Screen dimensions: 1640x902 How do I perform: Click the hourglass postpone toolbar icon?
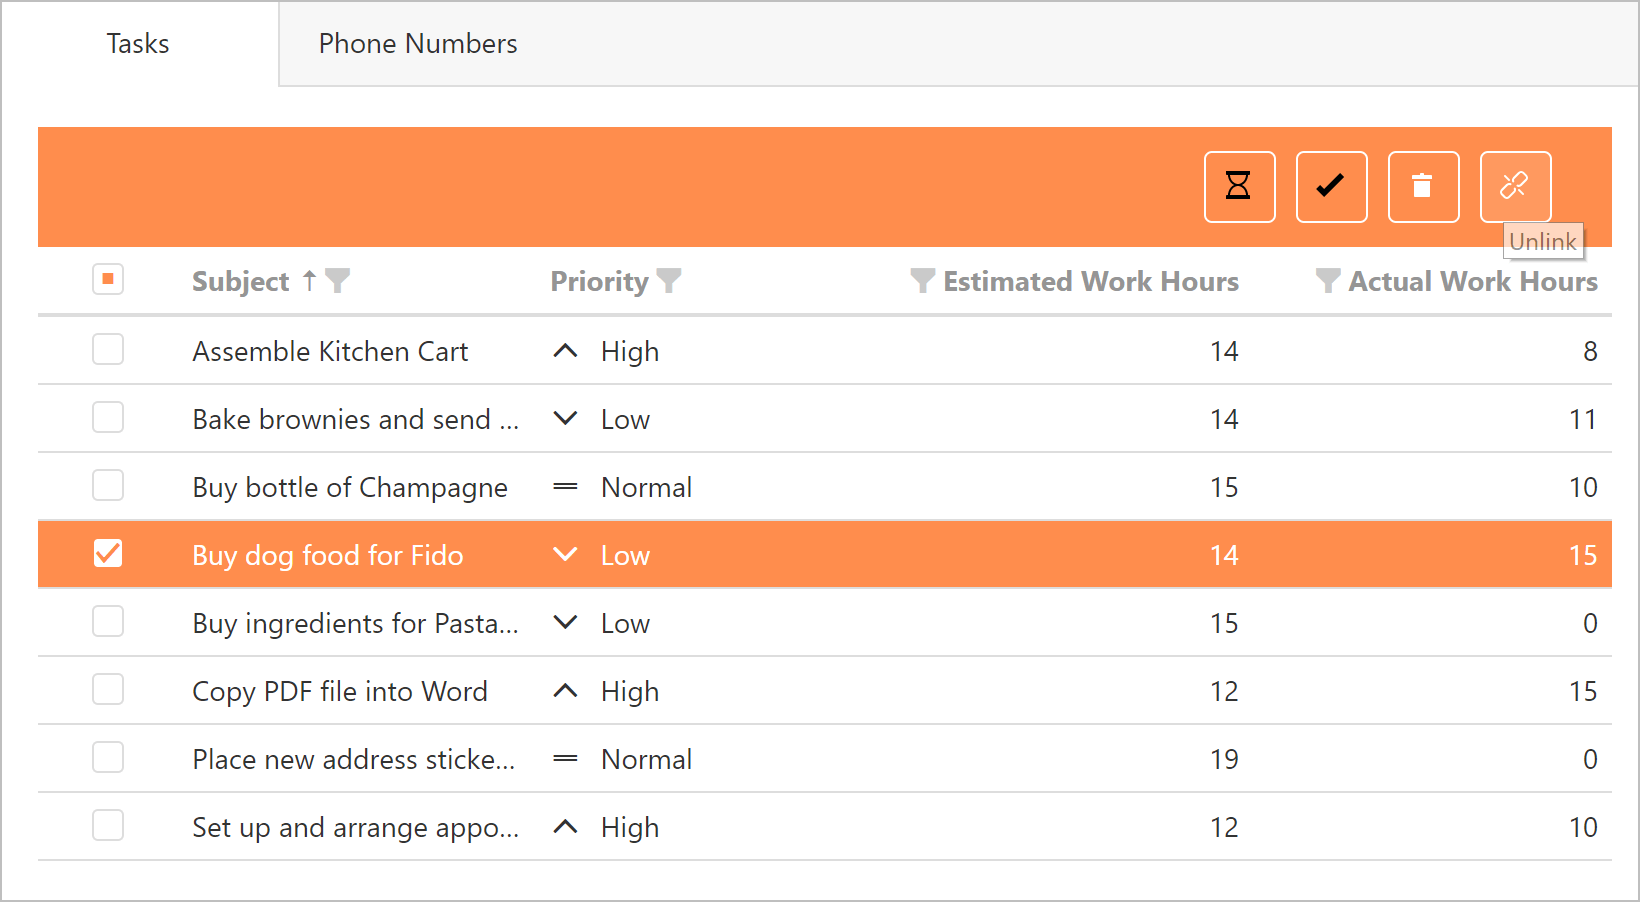(1239, 186)
